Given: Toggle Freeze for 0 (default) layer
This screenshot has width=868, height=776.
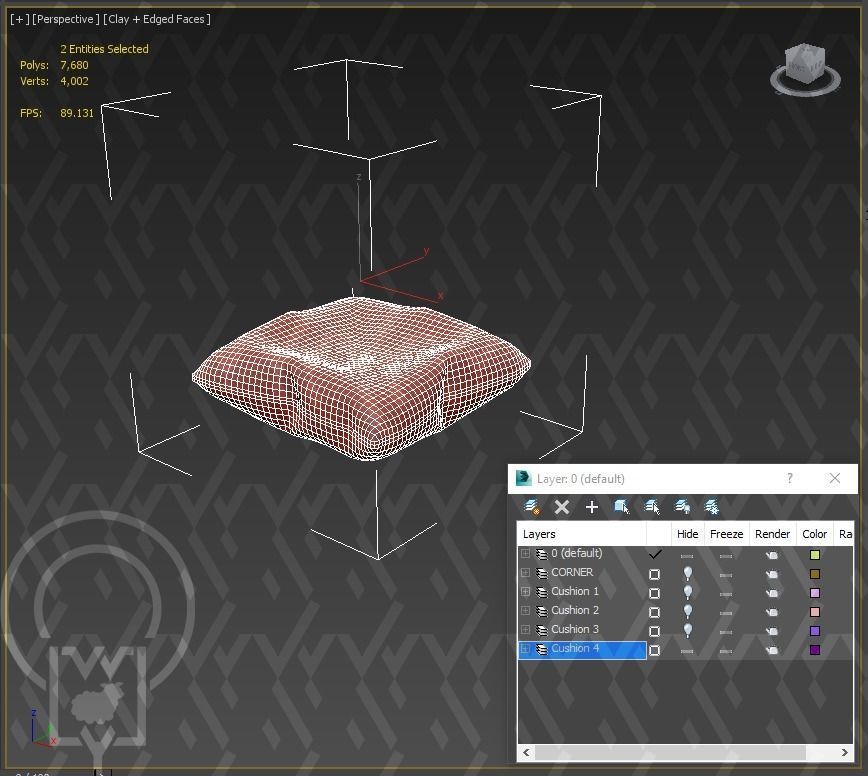Looking at the screenshot, I should tap(726, 556).
